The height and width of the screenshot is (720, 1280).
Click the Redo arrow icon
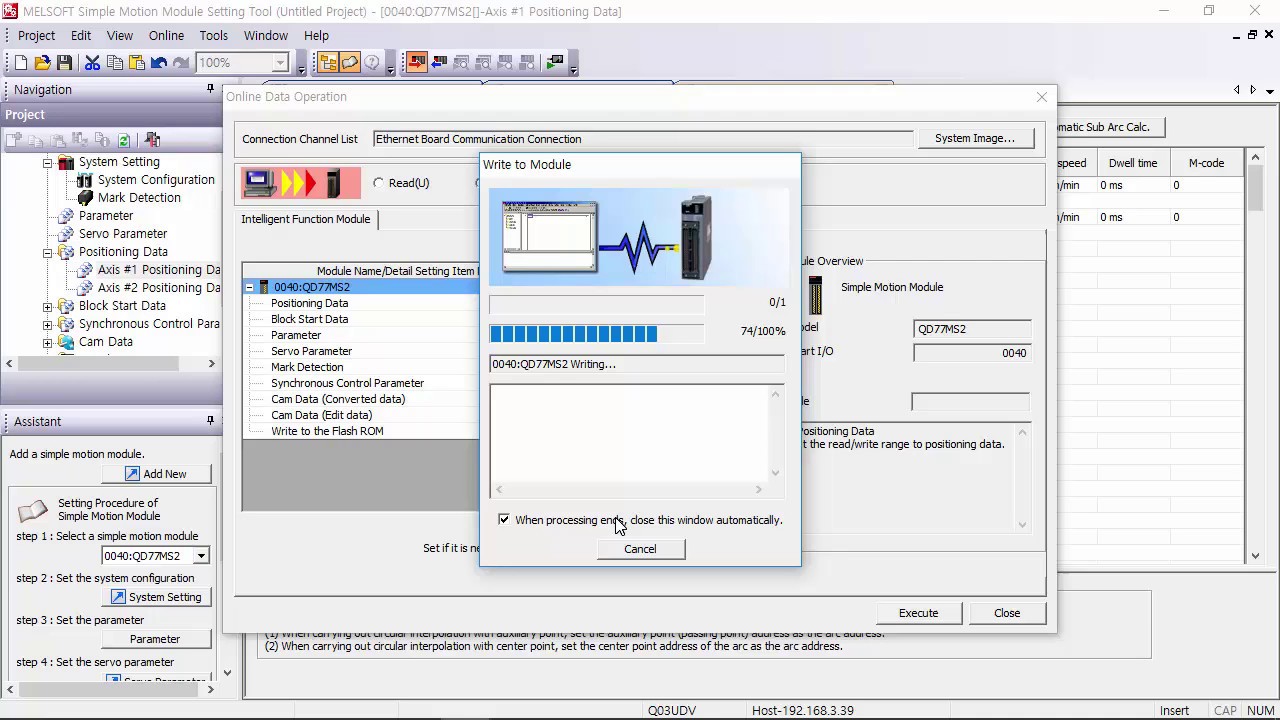181,63
